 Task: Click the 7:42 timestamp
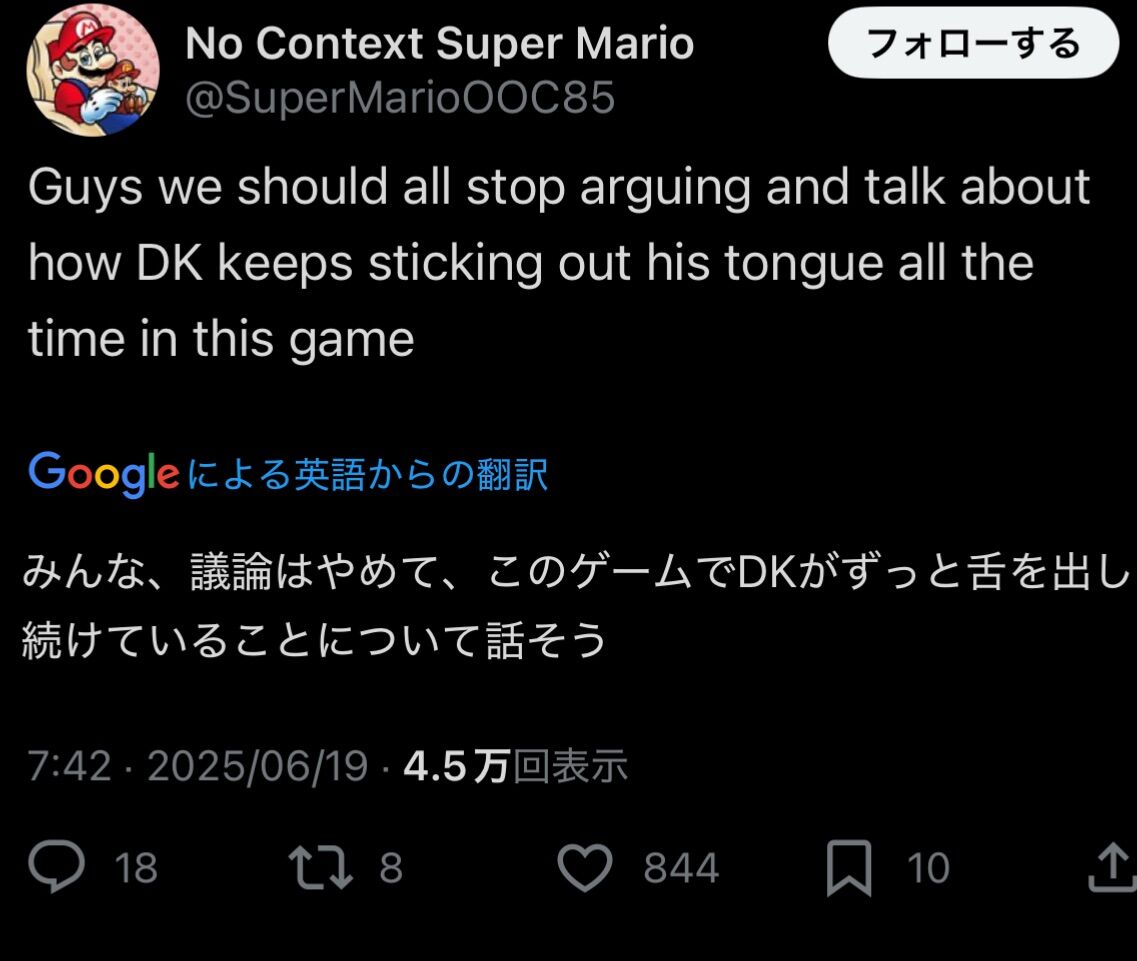pos(70,766)
